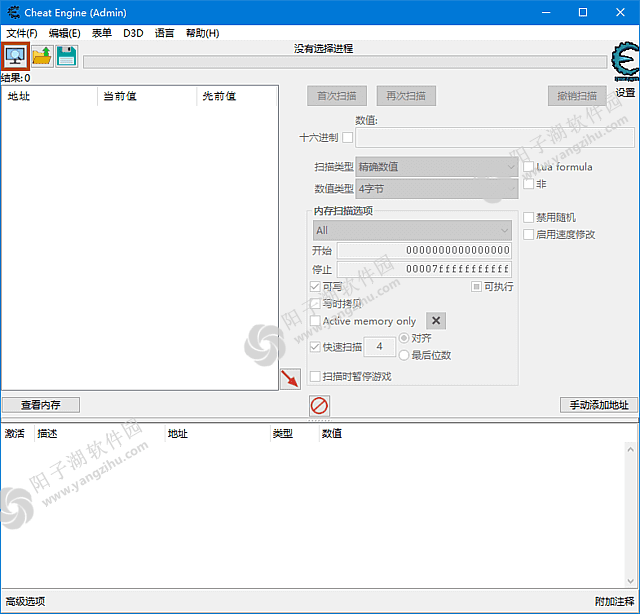This screenshot has width=640, height=614.
Task: Click fast scan alignment value 4 field
Action: (380, 347)
